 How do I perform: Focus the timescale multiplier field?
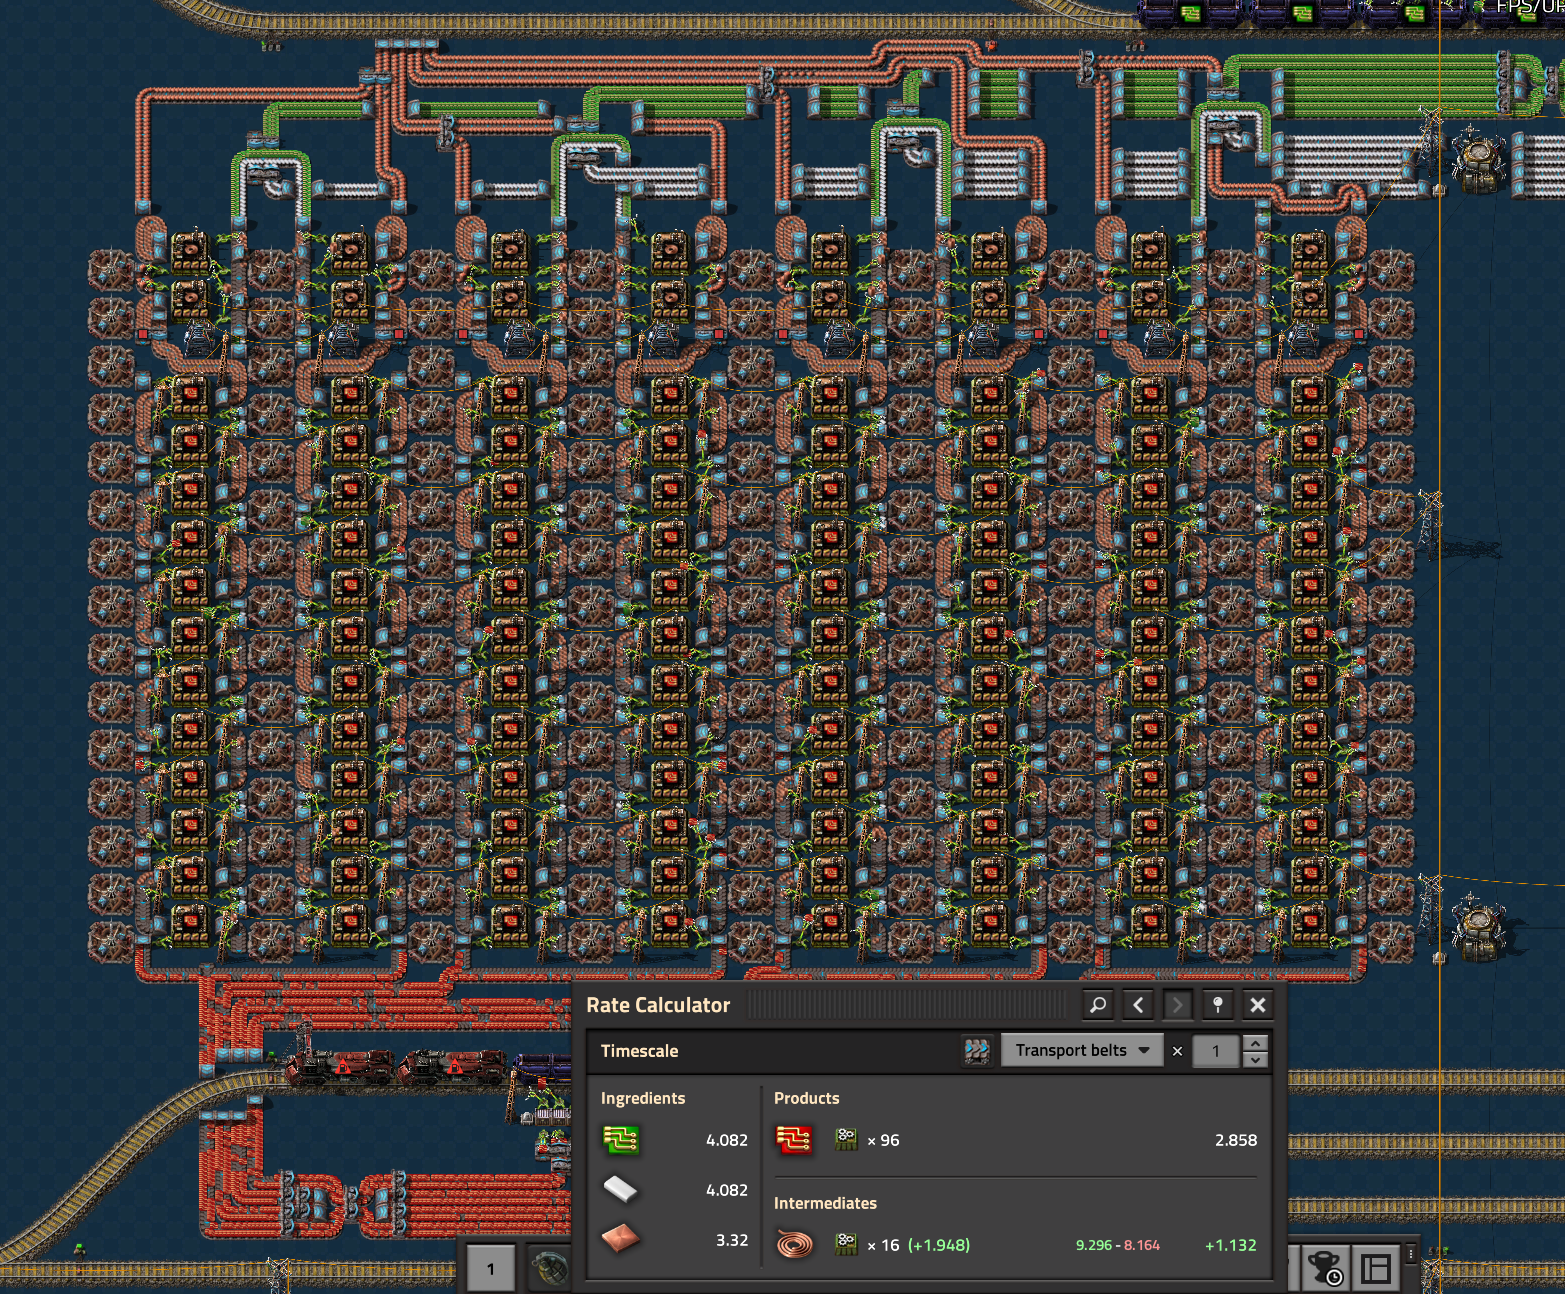click(x=1216, y=1051)
